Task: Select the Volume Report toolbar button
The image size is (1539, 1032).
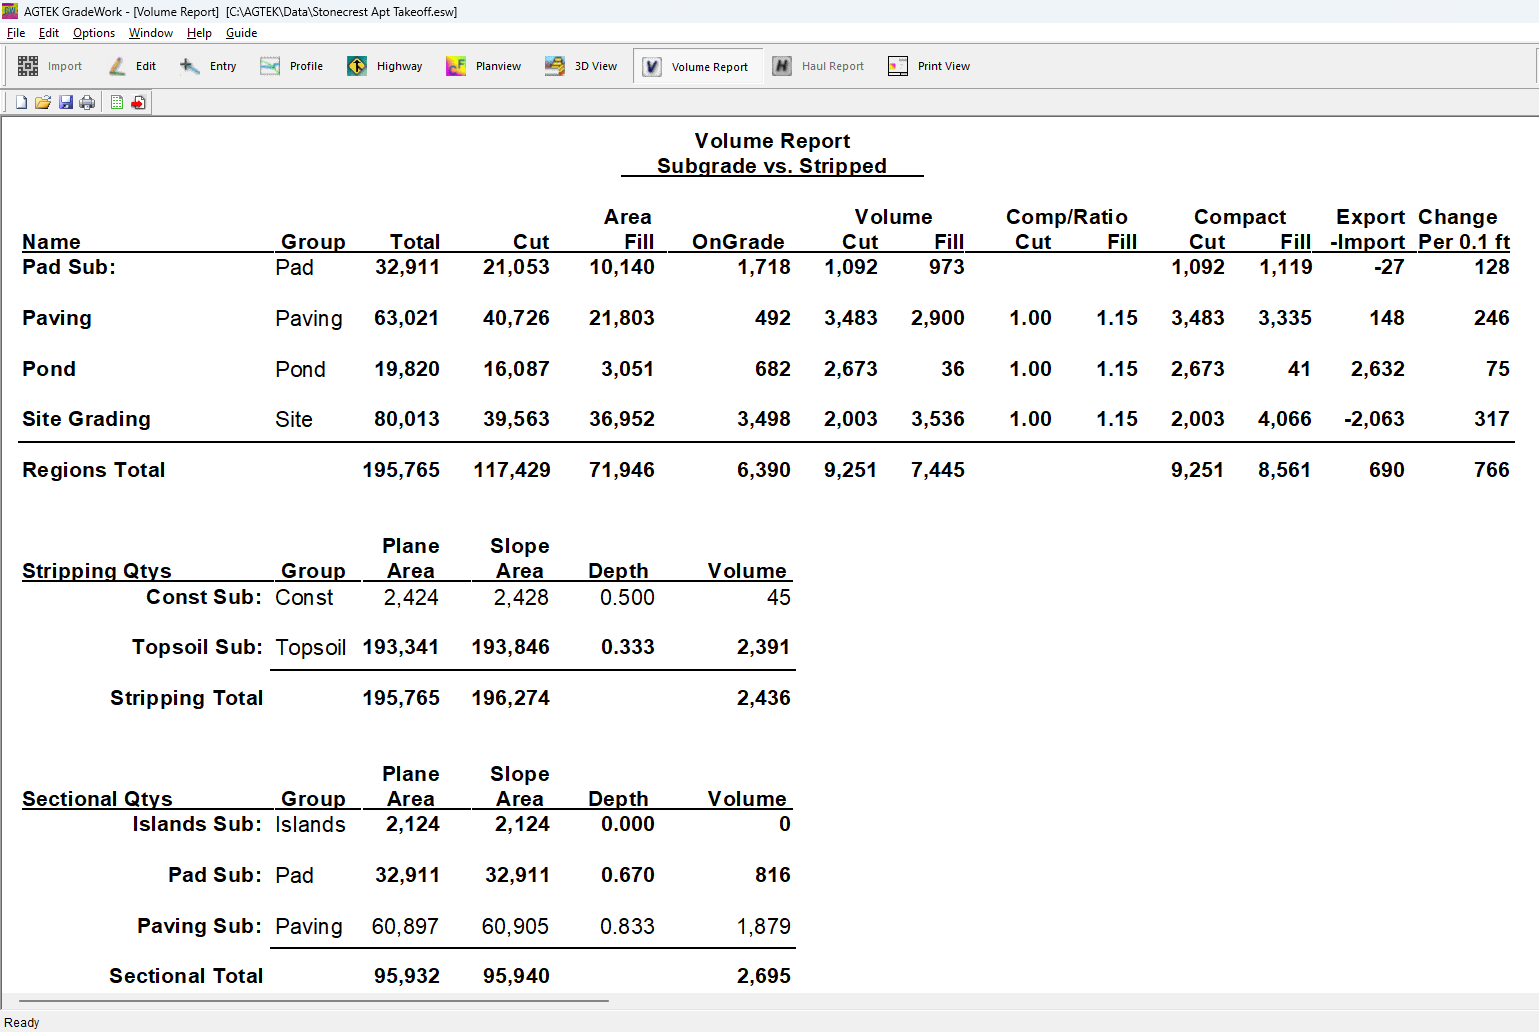Action: [697, 67]
